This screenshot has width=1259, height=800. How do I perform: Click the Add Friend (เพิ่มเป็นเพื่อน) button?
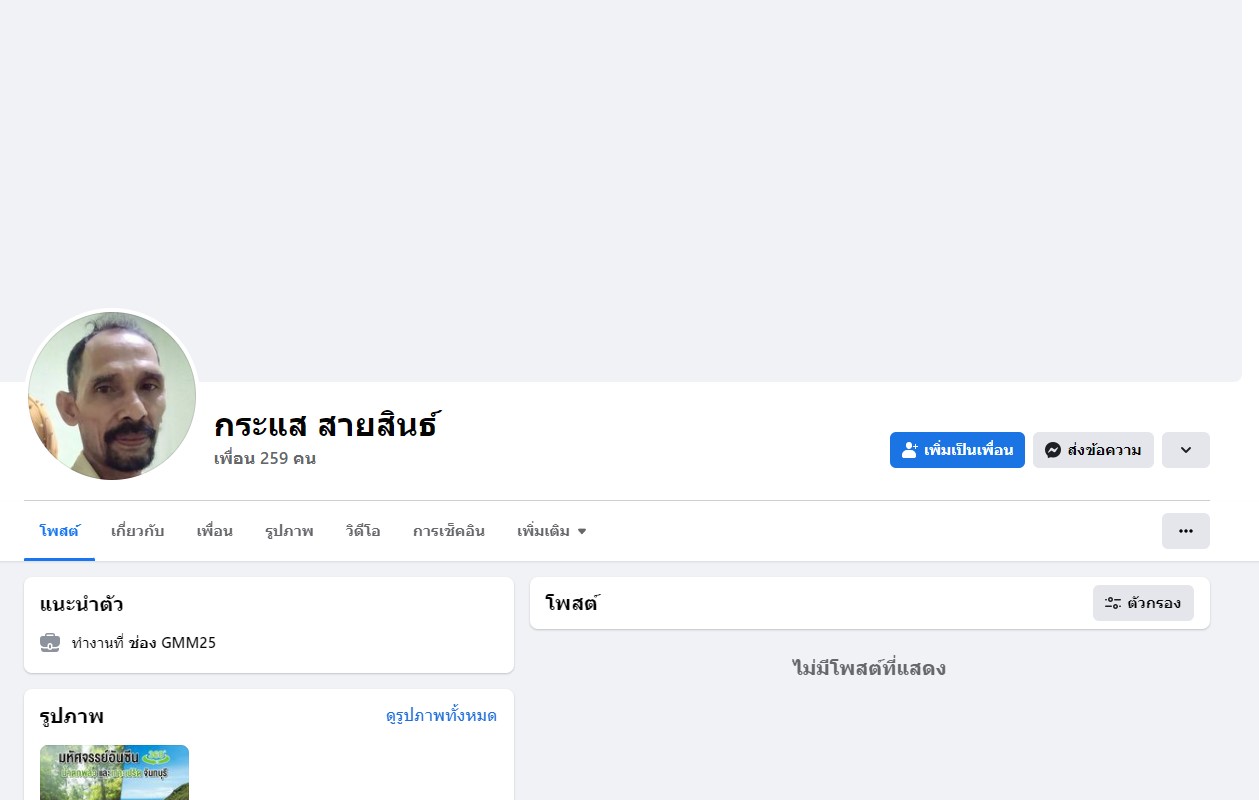[x=957, y=450]
